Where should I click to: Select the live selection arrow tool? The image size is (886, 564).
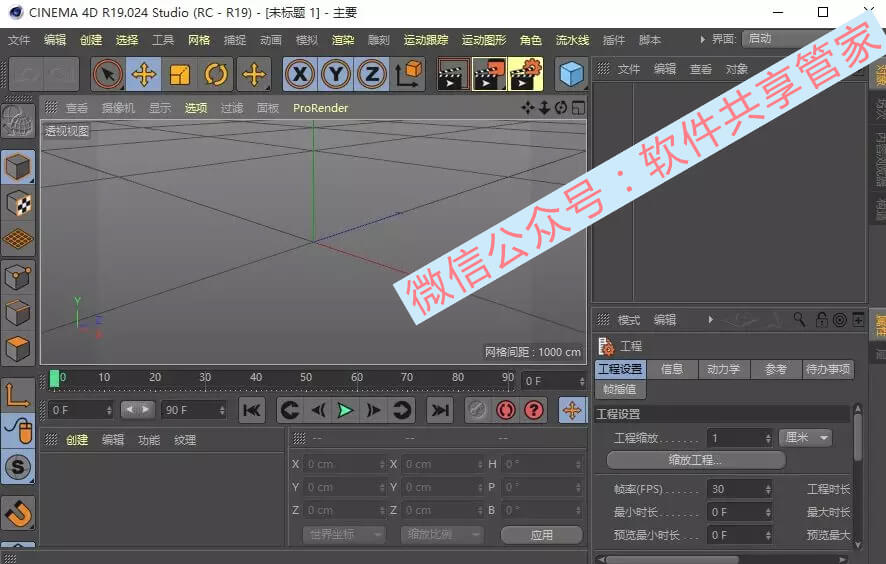pos(108,74)
